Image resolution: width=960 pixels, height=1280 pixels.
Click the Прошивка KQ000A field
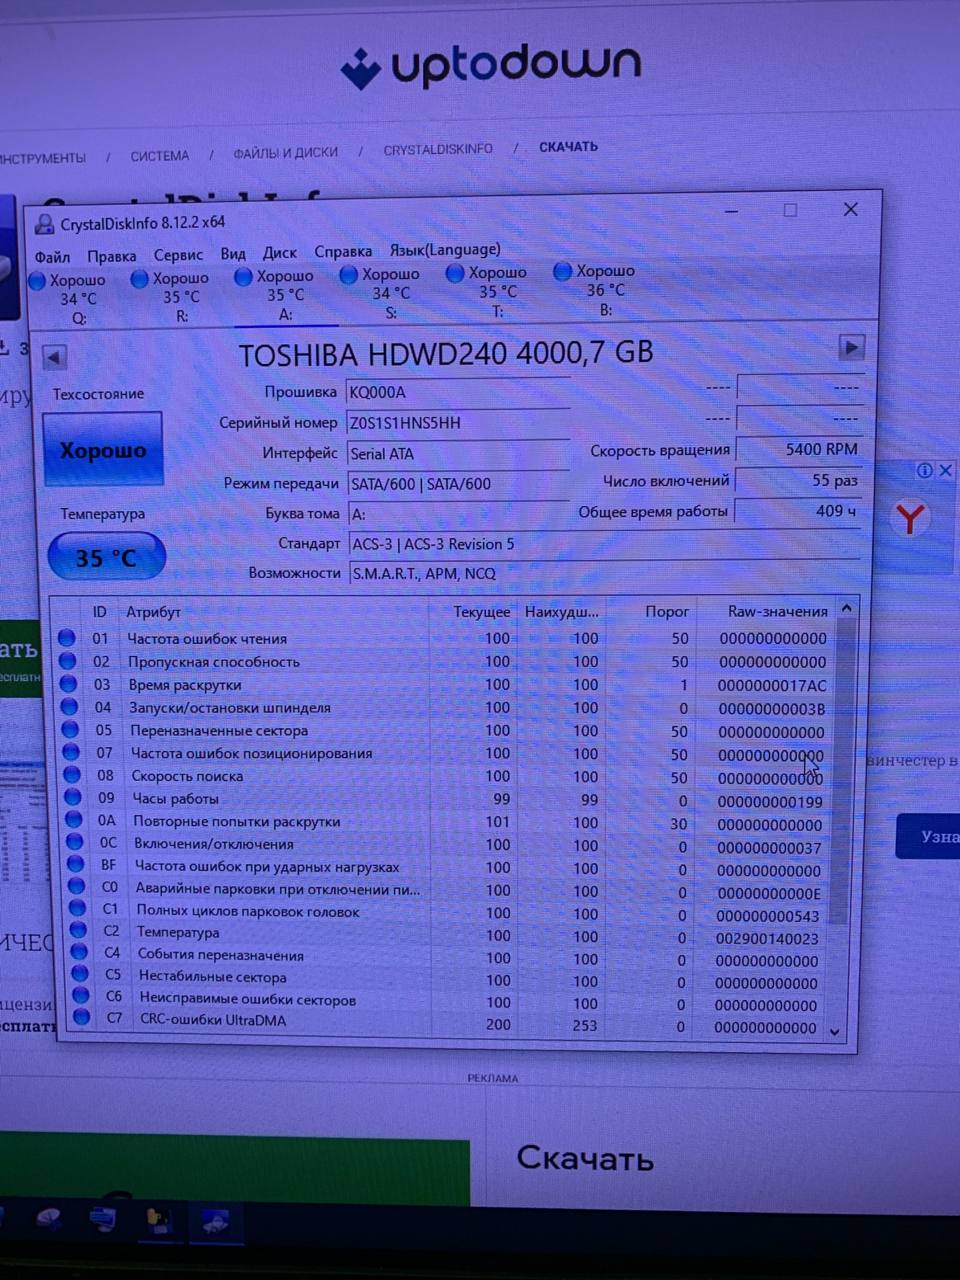458,392
